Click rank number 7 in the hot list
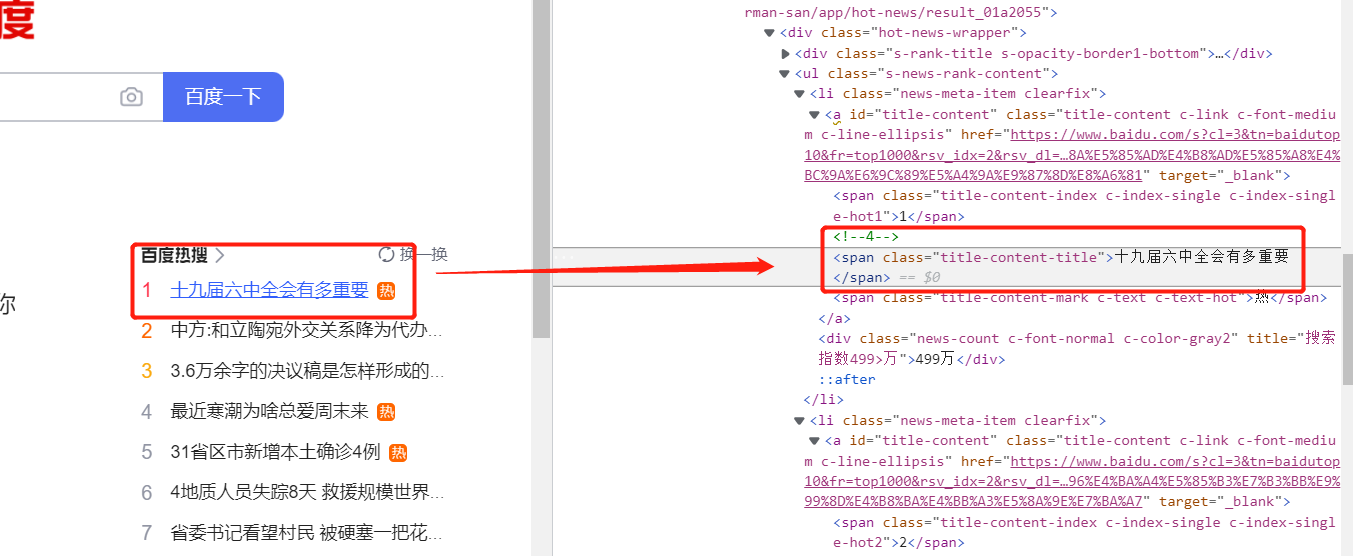Screen dimensions: 1353x556 pyautogui.click(x=147, y=533)
